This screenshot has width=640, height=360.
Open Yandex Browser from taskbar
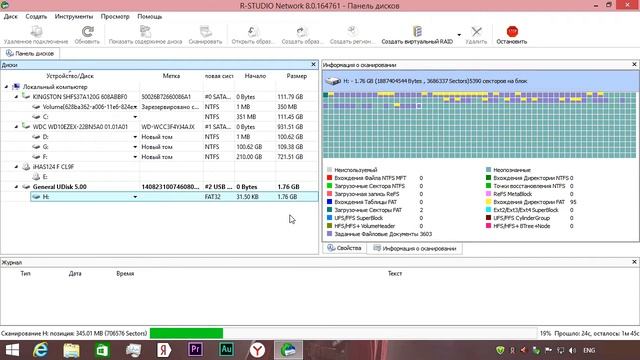pos(257,350)
